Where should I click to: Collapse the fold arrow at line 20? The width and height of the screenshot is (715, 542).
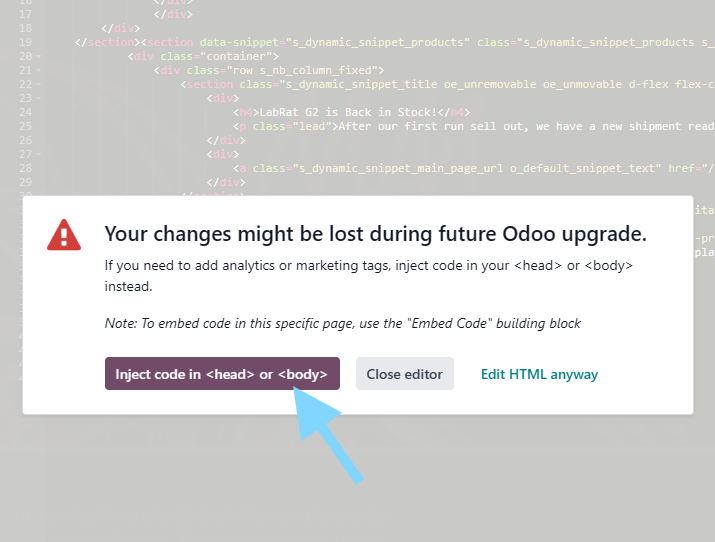coord(39,57)
